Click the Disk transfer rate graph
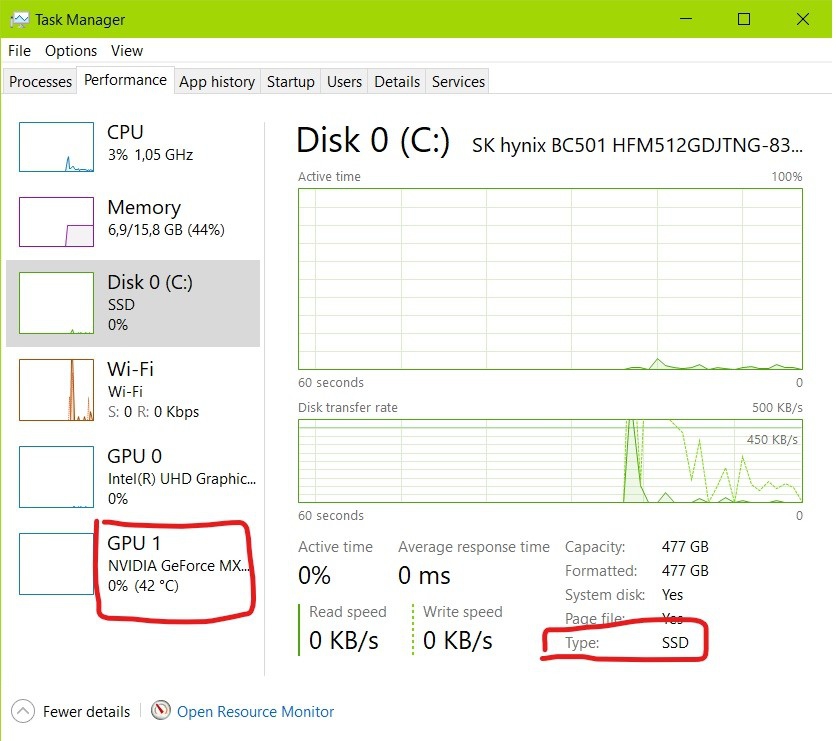 (549, 460)
